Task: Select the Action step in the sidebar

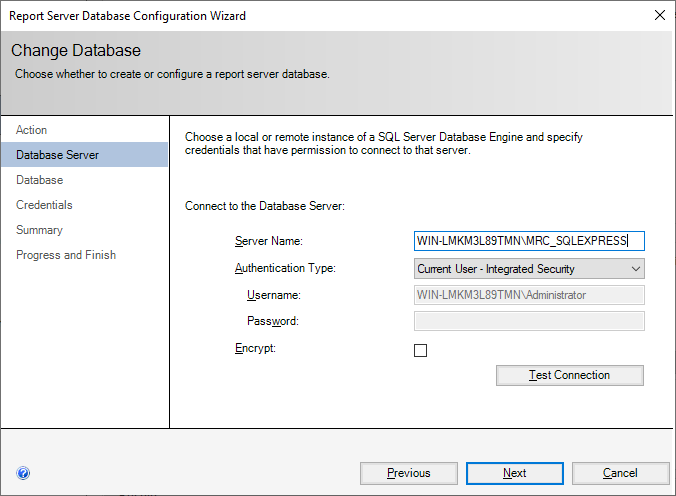Action: (x=32, y=130)
